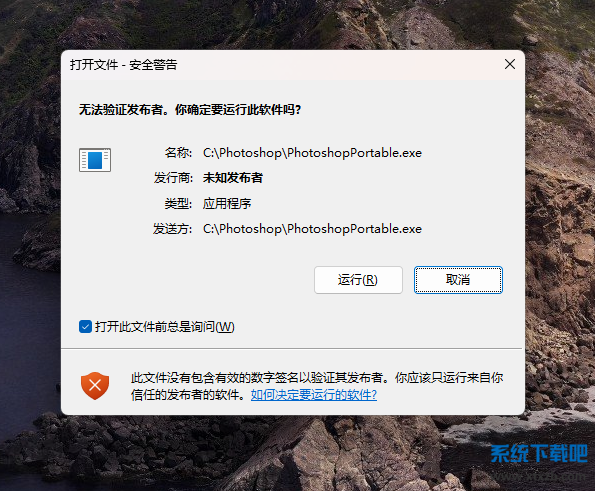Image resolution: width=595 pixels, height=491 pixels.
Task: Click the blue application file icon
Action: (x=95, y=160)
